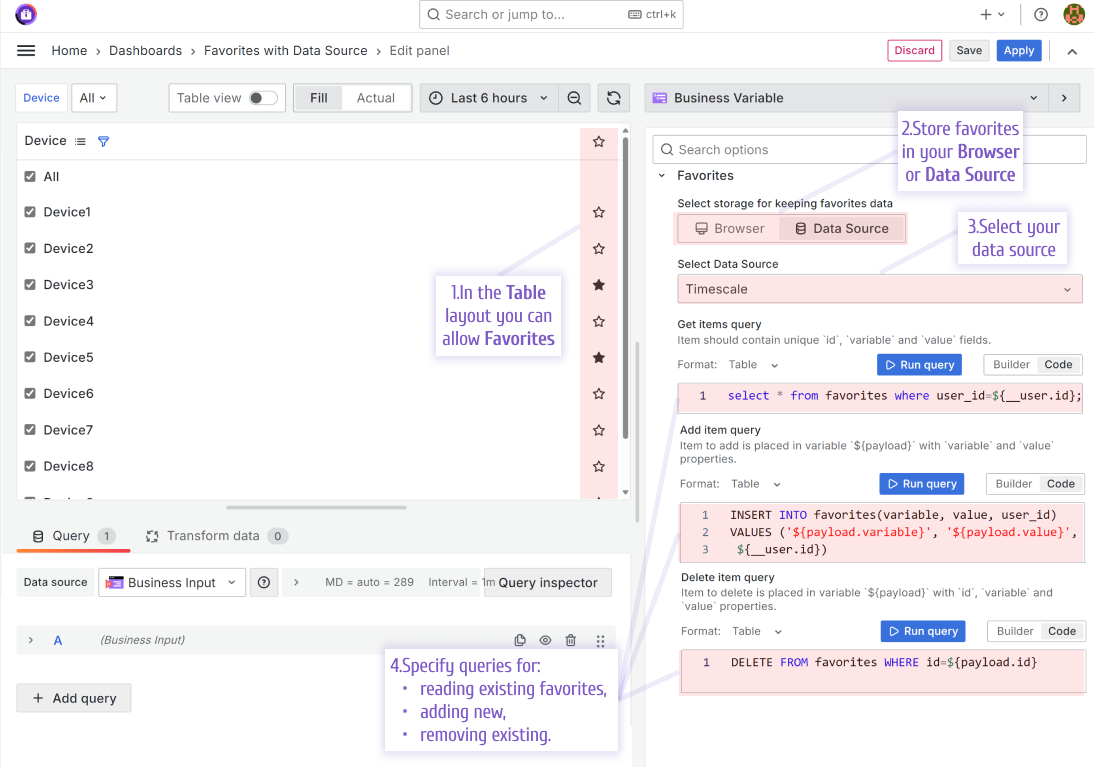The image size is (1094, 767).
Task: Star Device1 as a favorite
Action: click(598, 212)
